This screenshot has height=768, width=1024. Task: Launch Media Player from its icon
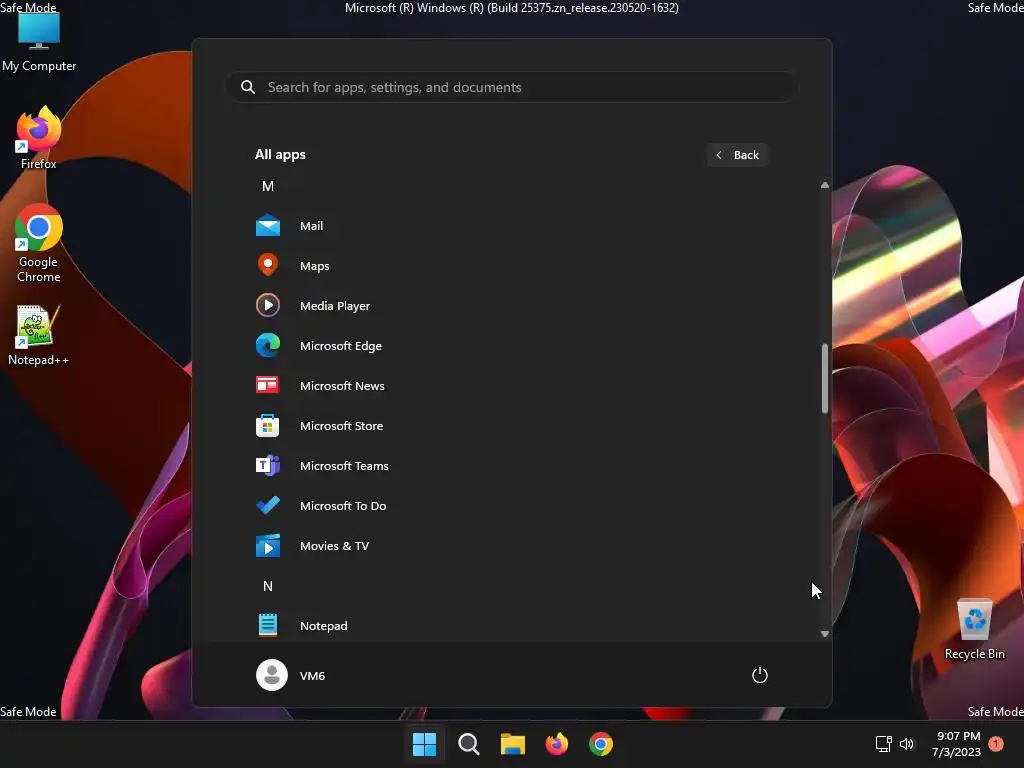268,306
